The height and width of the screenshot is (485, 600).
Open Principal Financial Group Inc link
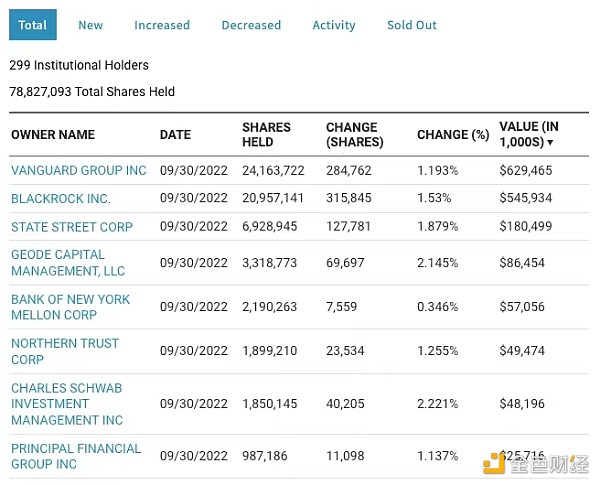pyautogui.click(x=76, y=456)
